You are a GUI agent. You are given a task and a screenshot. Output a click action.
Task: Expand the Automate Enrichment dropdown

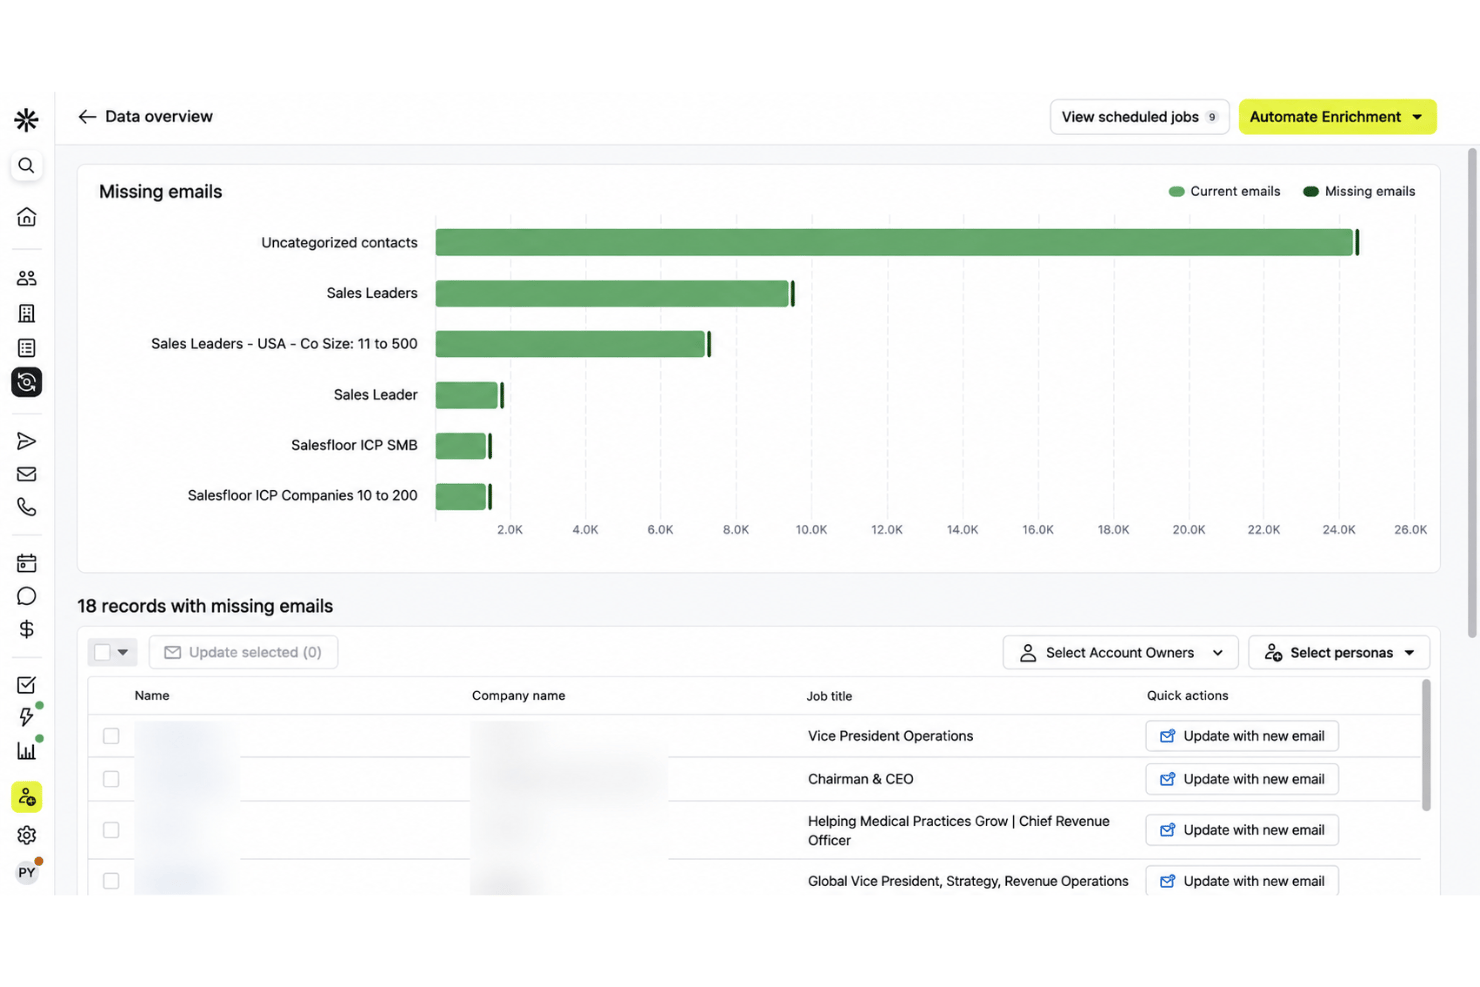1337,117
